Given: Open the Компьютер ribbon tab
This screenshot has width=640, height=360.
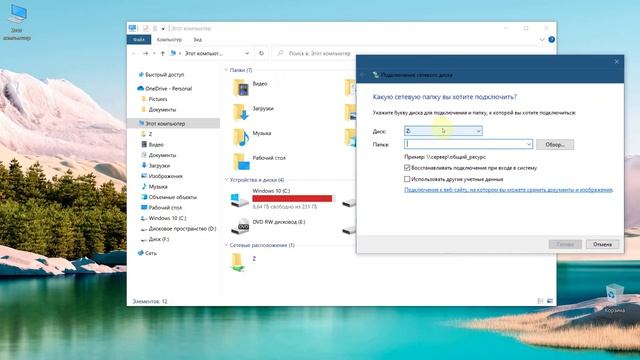Looking at the screenshot, I should point(169,40).
